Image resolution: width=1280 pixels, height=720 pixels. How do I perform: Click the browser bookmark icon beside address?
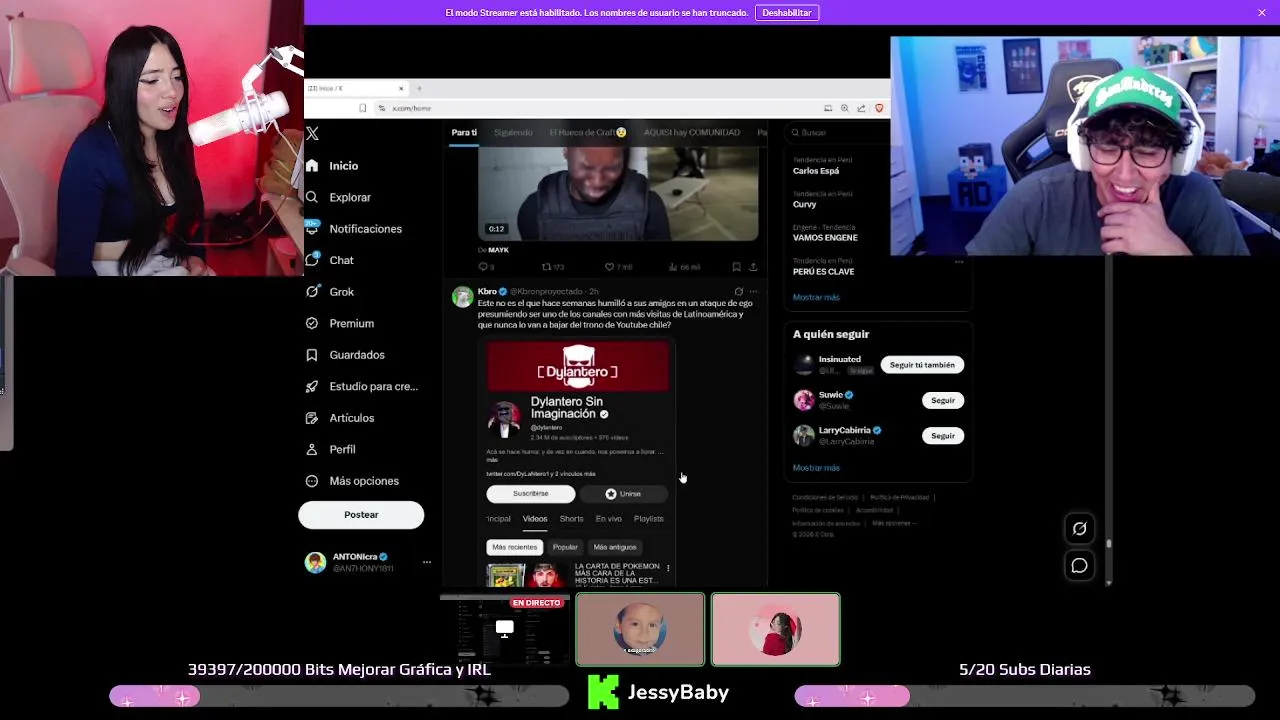coord(362,108)
